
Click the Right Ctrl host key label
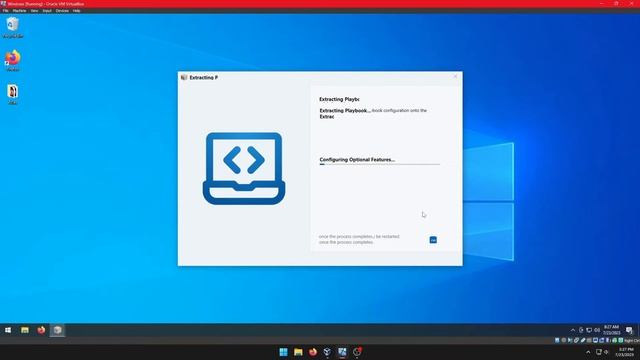pos(631,340)
